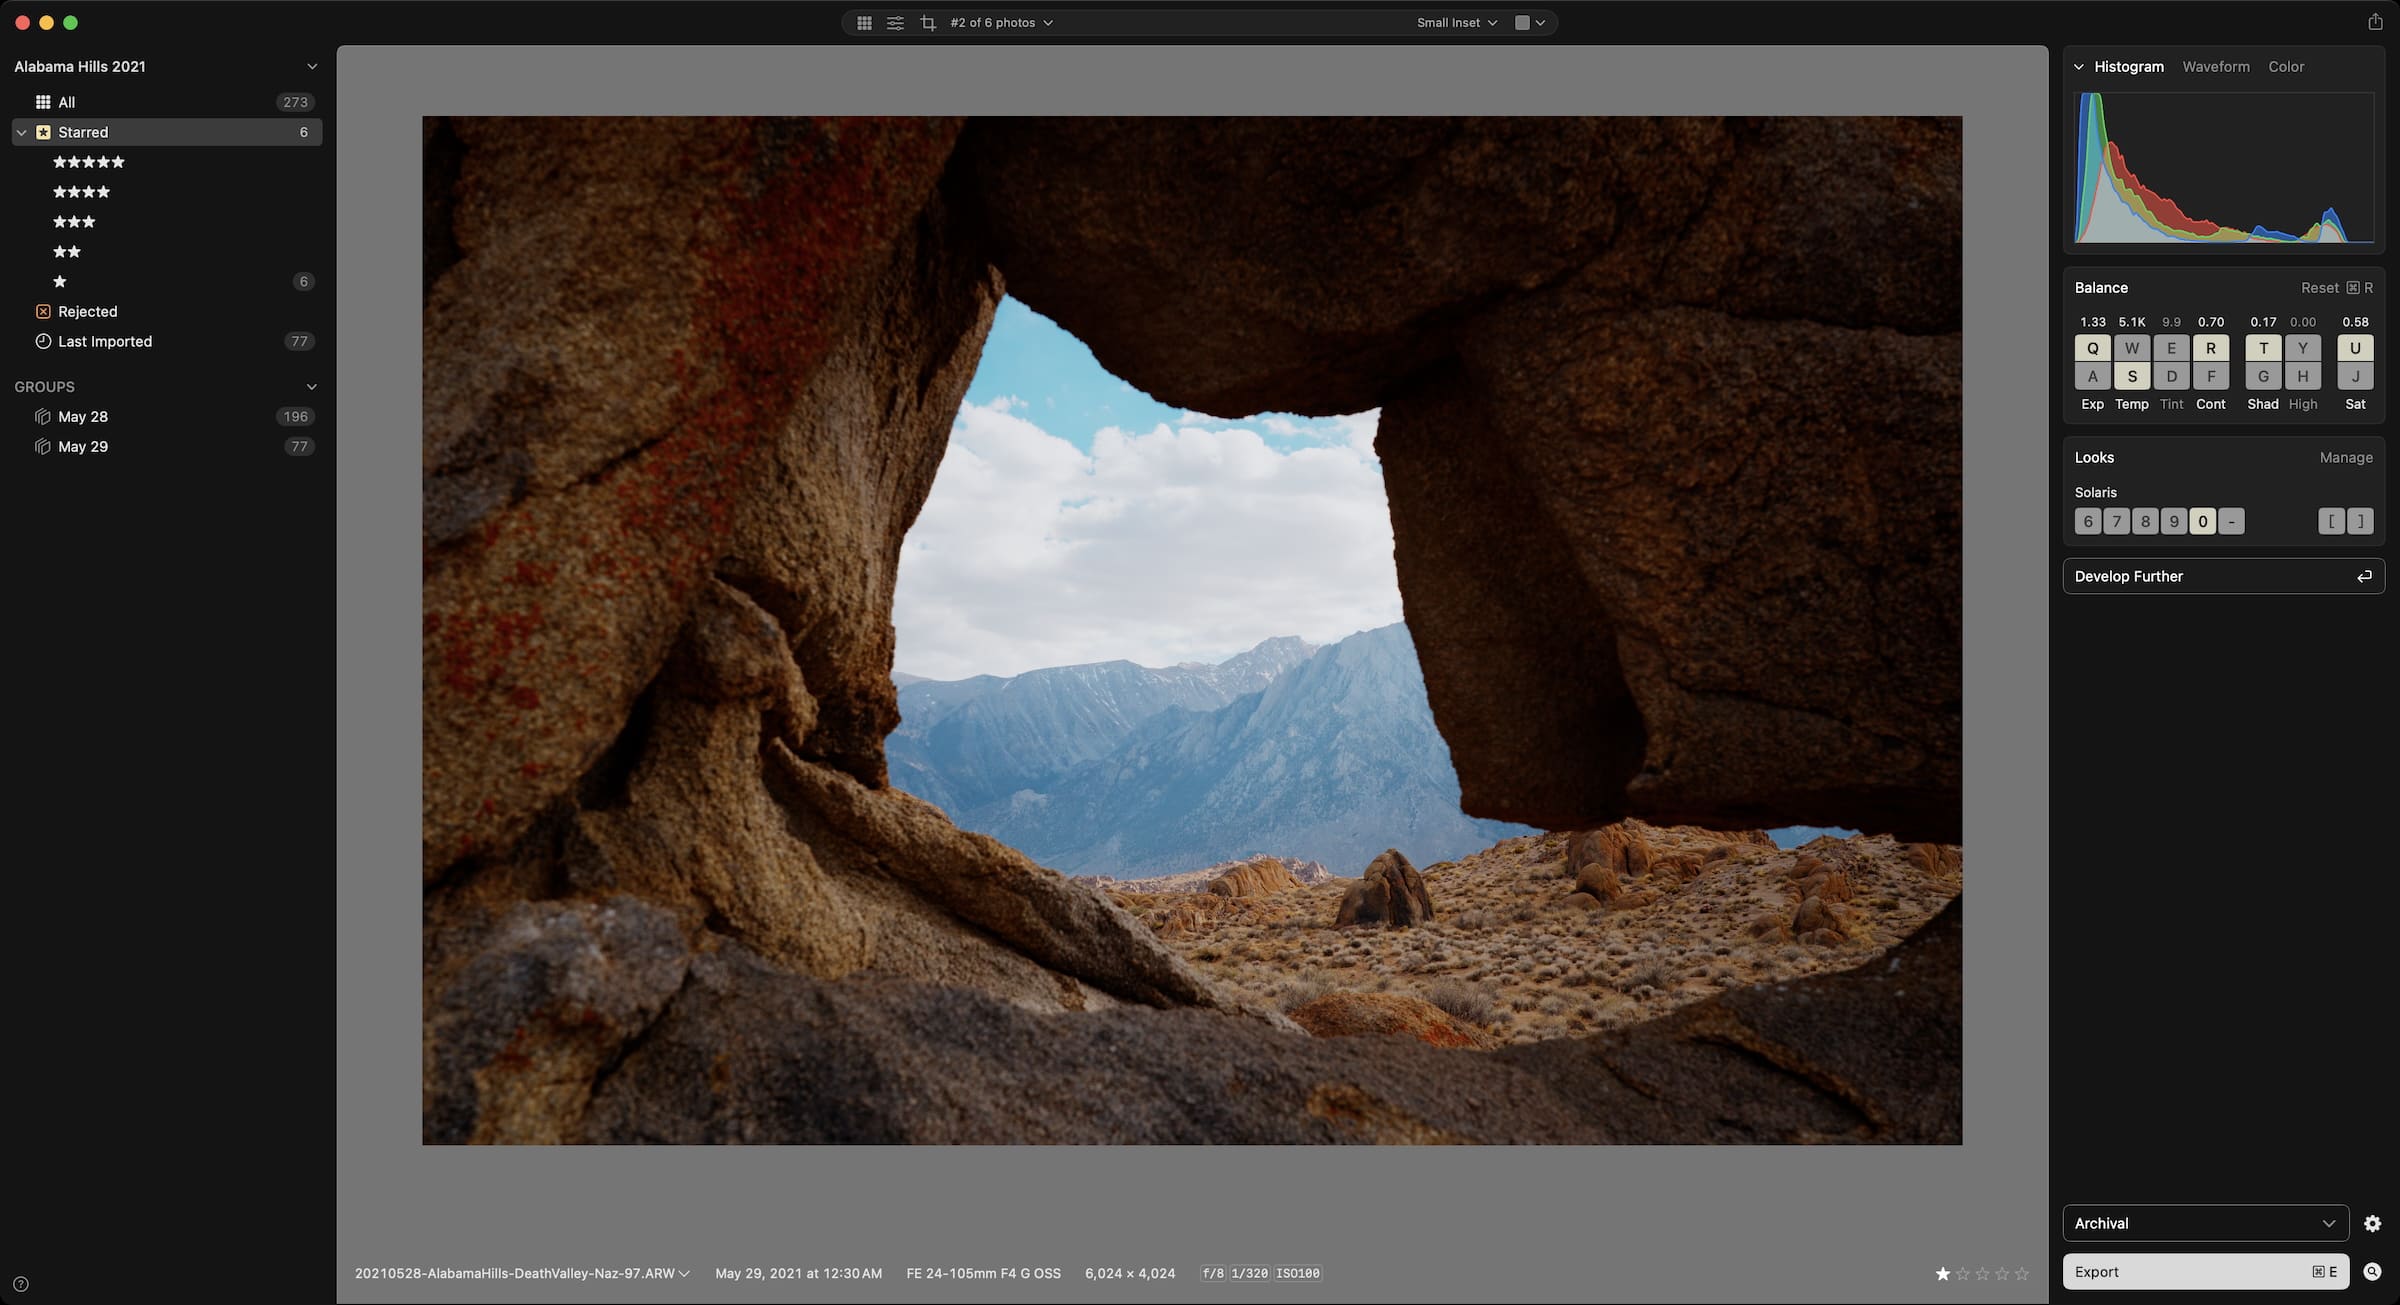Image resolution: width=2400 pixels, height=1305 pixels.
Task: Open the background color swatch dropdown
Action: click(1530, 22)
